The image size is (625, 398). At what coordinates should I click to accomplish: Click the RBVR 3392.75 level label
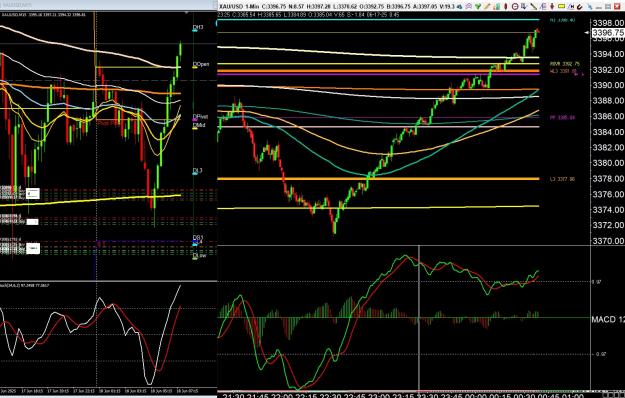(565, 64)
